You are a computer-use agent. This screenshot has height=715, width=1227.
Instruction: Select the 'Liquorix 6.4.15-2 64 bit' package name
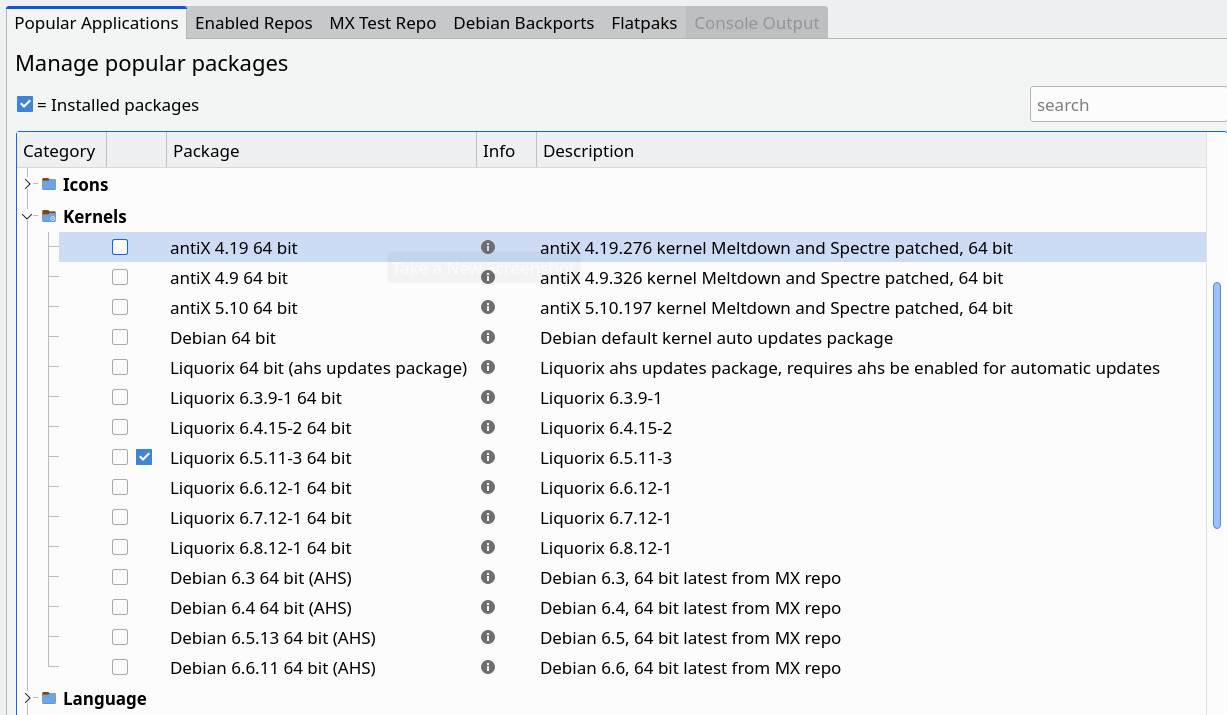(261, 428)
